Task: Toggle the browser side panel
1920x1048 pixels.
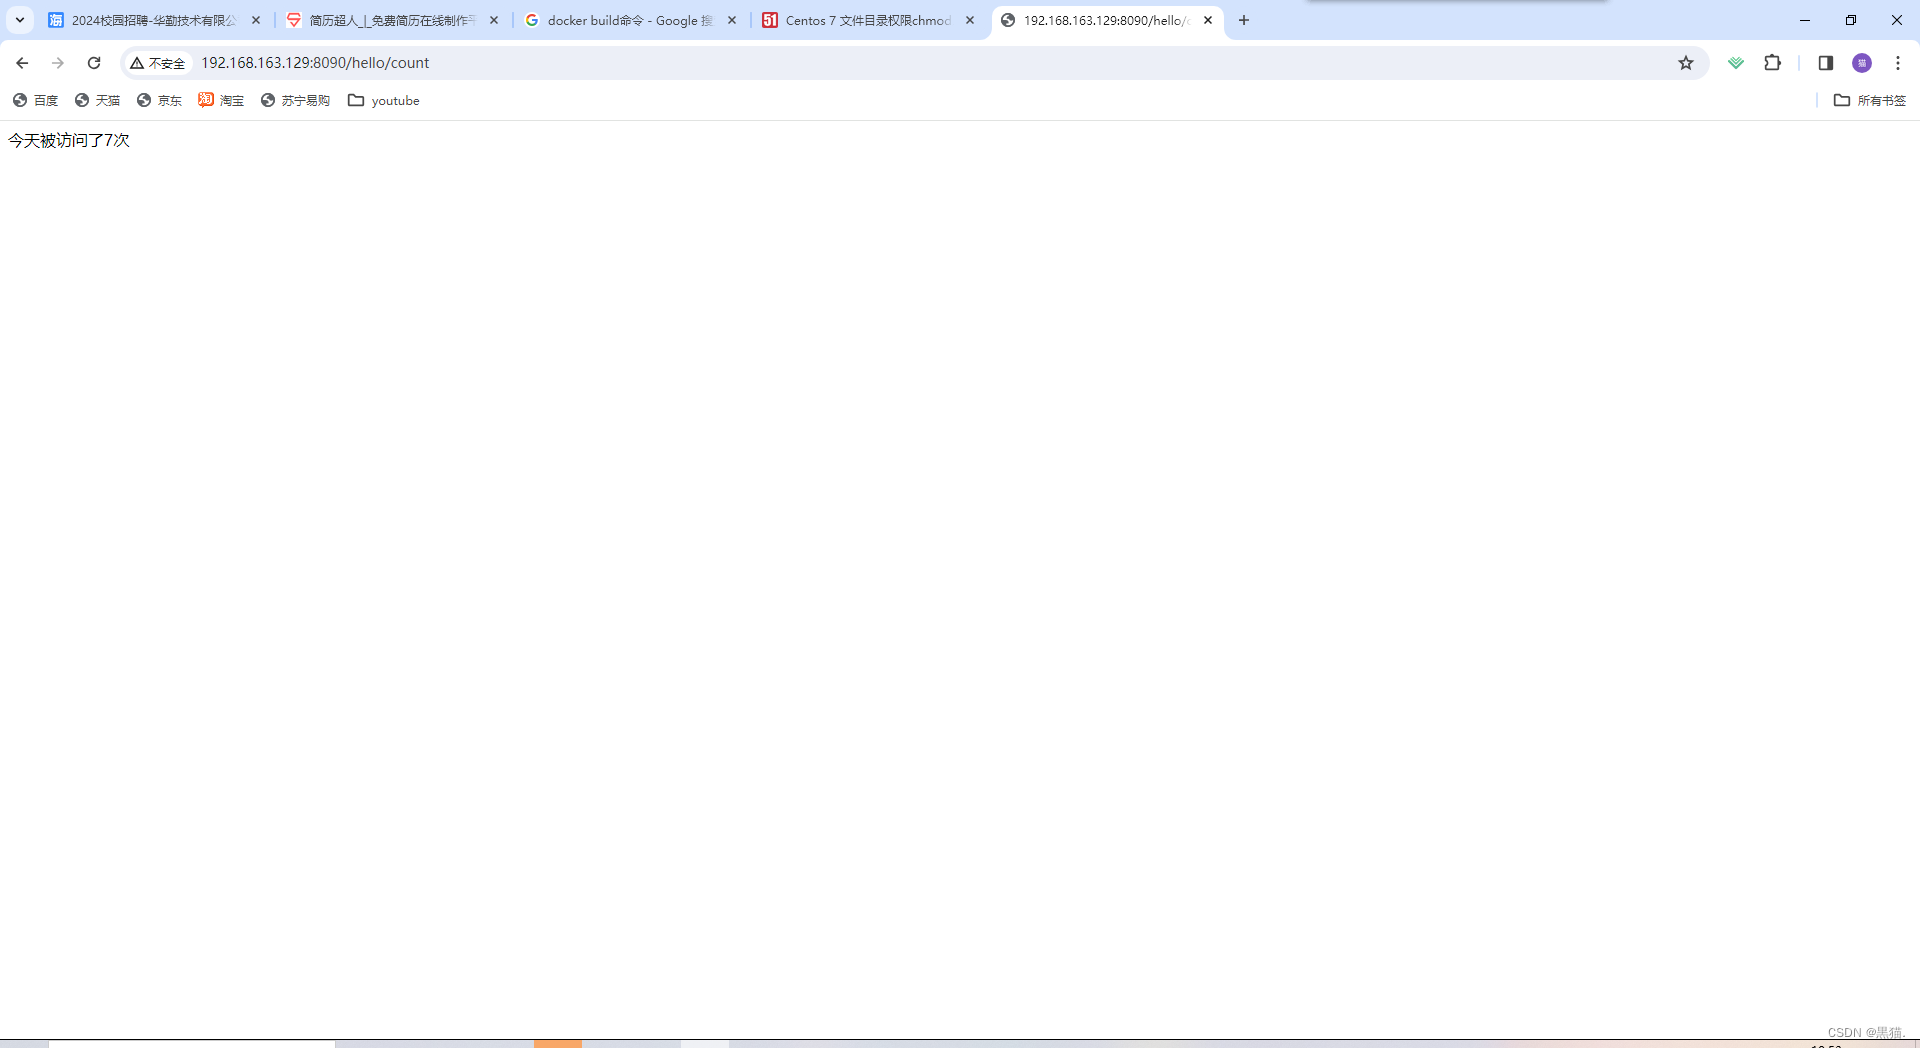Action: pos(1826,63)
